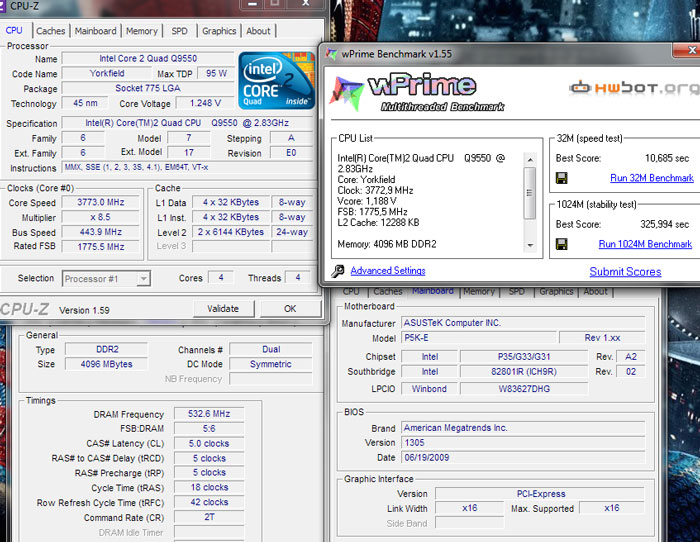Click the processor name Intel Core 2 Quad Q9550
The height and width of the screenshot is (542, 700).
tap(148, 58)
